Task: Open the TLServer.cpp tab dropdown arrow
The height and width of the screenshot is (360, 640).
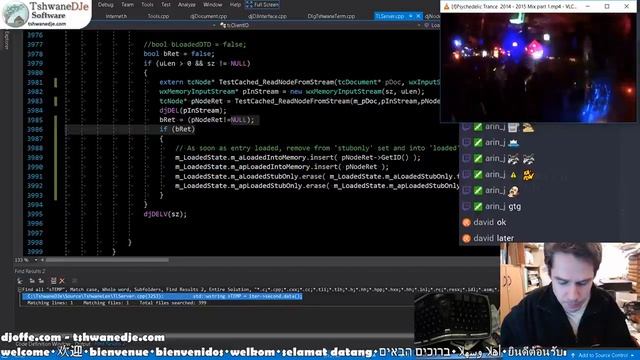Action: (x=411, y=16)
